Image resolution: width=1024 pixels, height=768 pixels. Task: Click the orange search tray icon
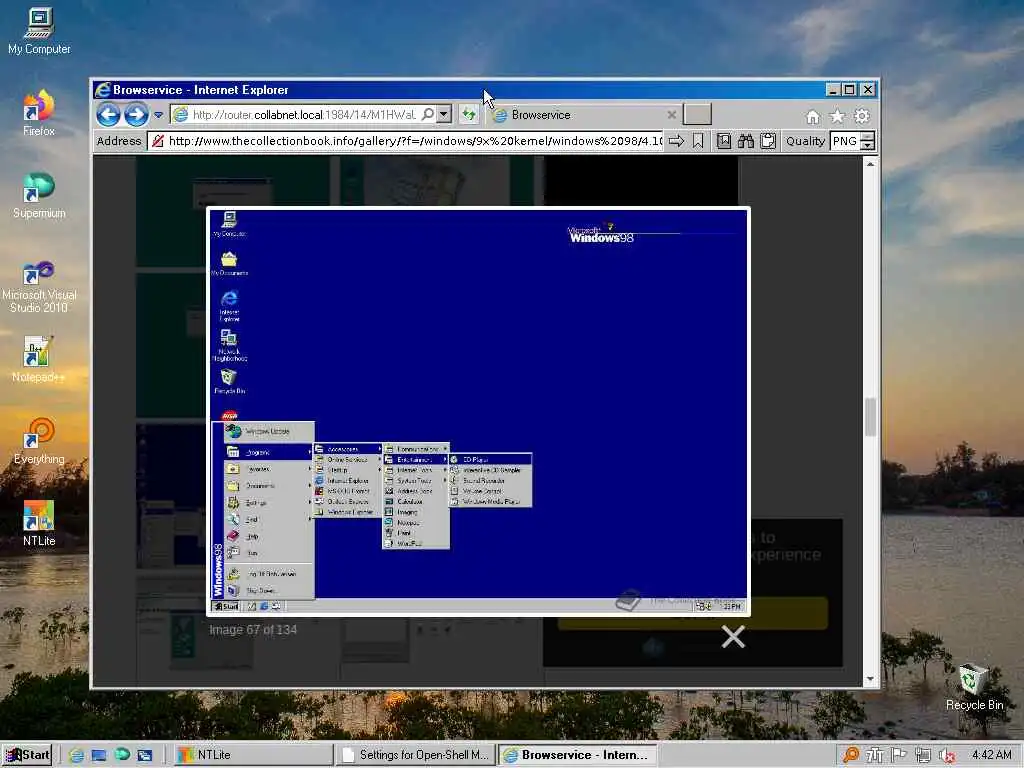point(851,755)
